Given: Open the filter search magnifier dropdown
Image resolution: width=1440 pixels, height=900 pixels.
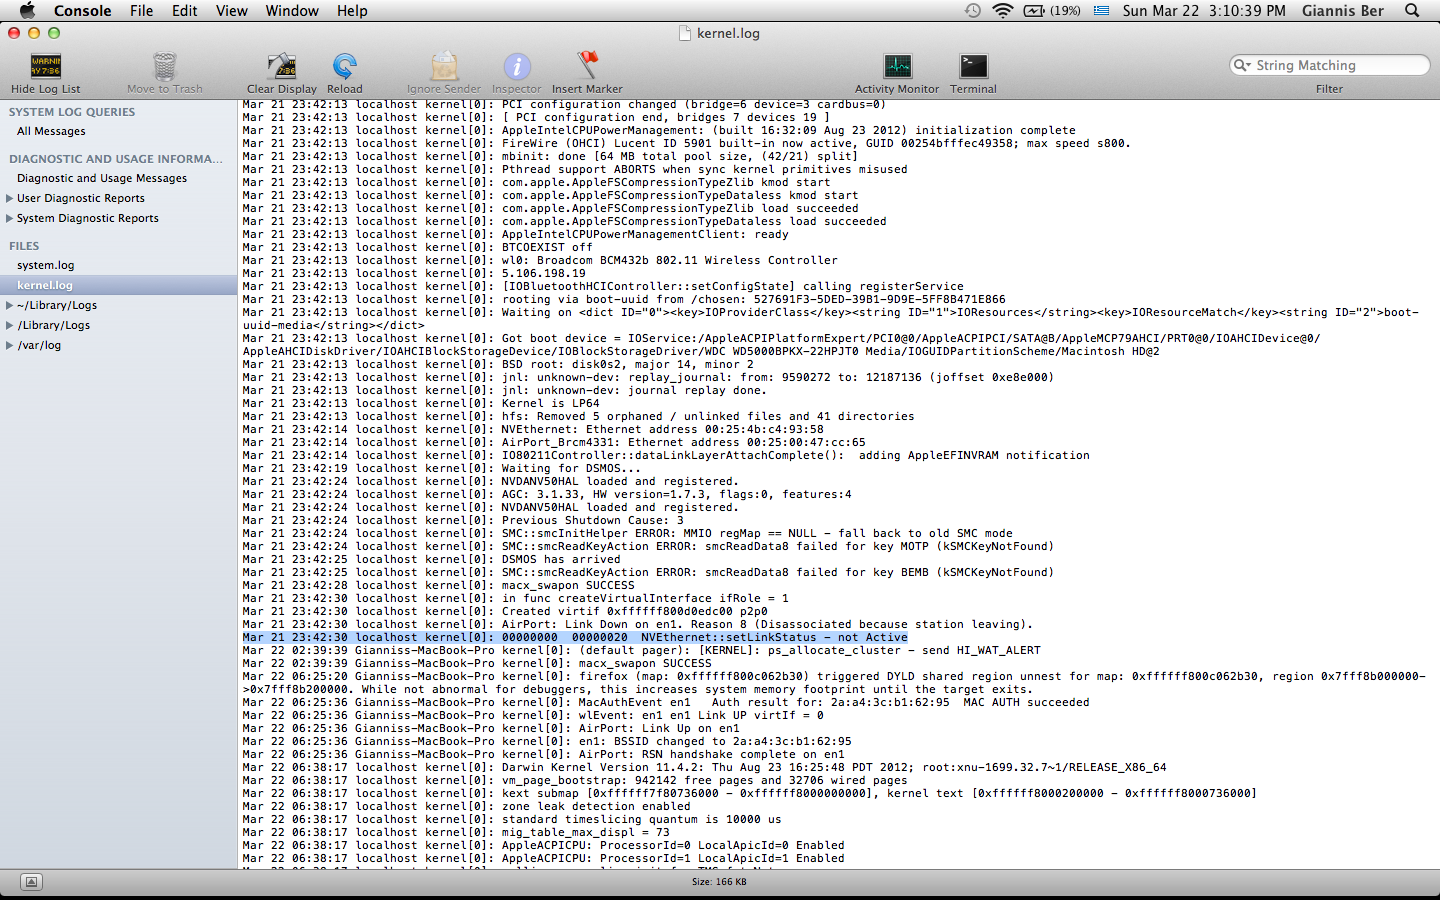Looking at the screenshot, I should [1243, 65].
